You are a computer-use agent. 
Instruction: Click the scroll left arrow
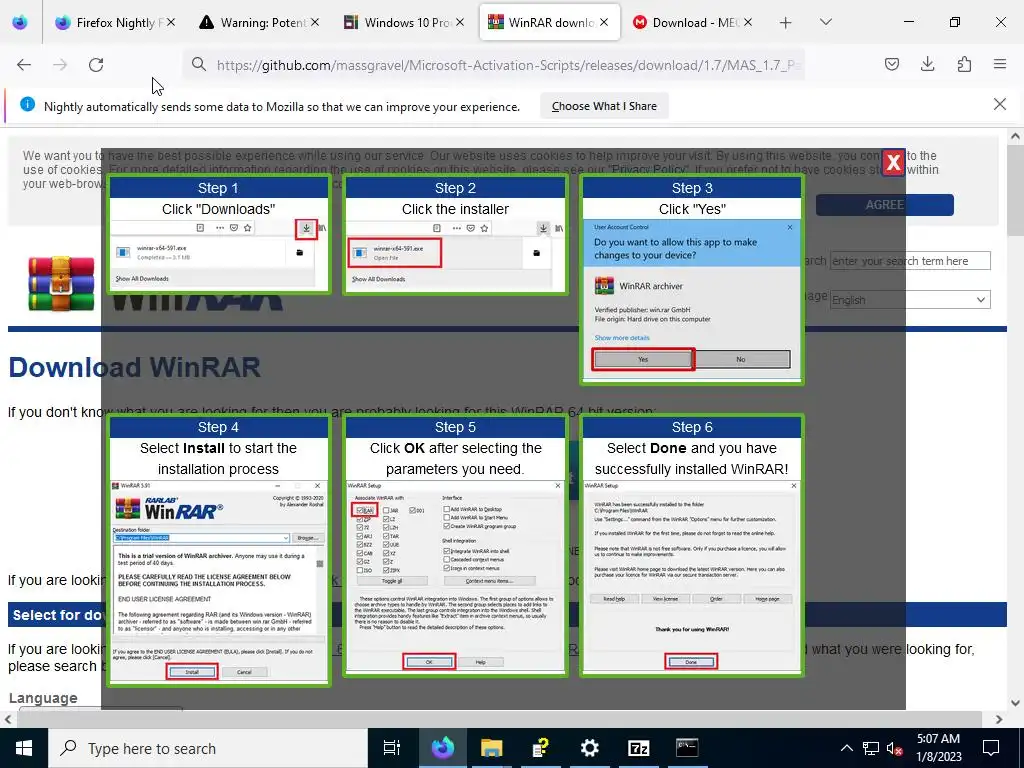[7, 719]
